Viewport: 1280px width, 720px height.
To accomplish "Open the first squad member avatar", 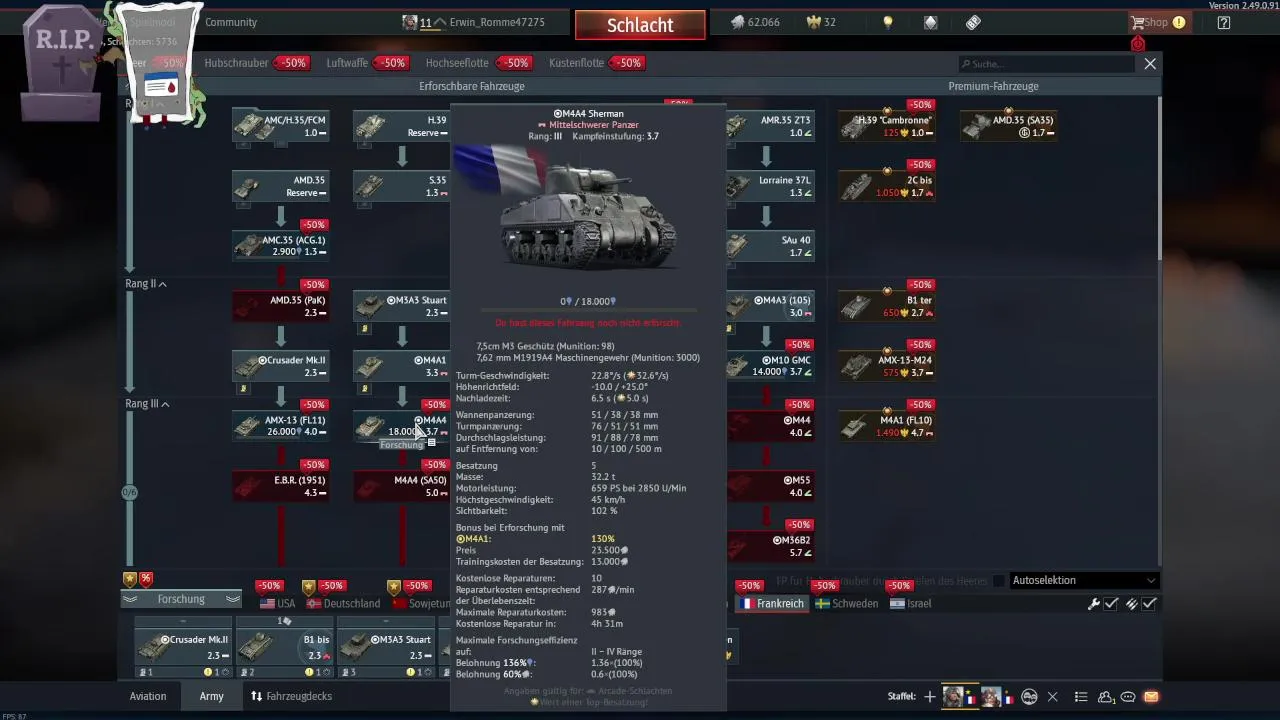I will [954, 697].
